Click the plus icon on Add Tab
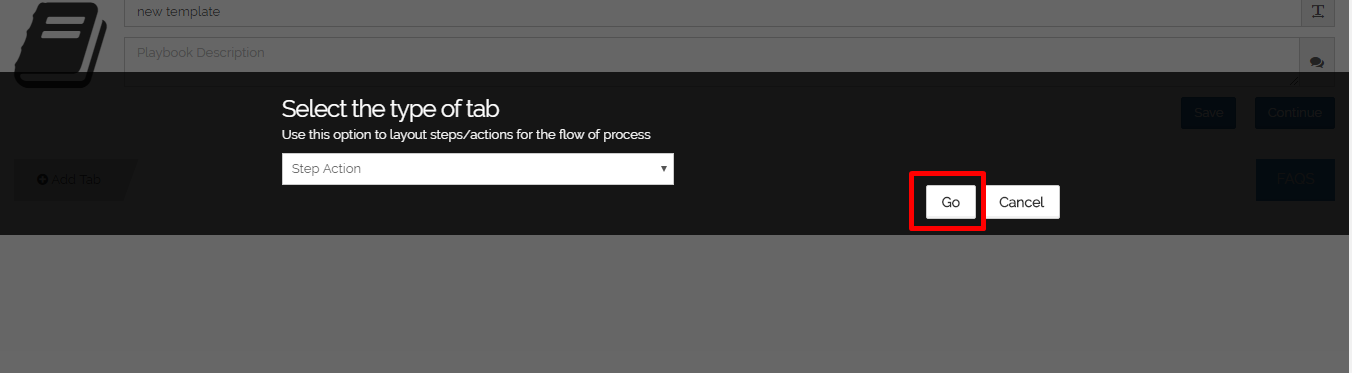 (42, 180)
